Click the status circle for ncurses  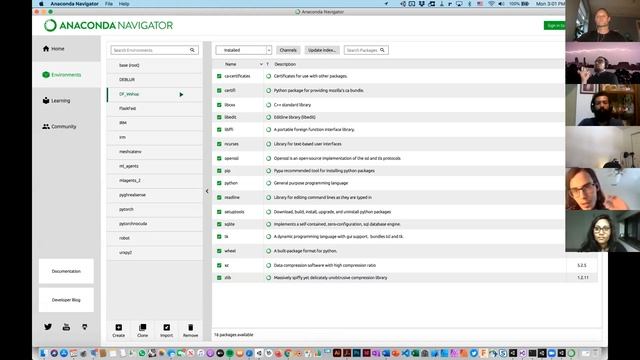pos(269,144)
